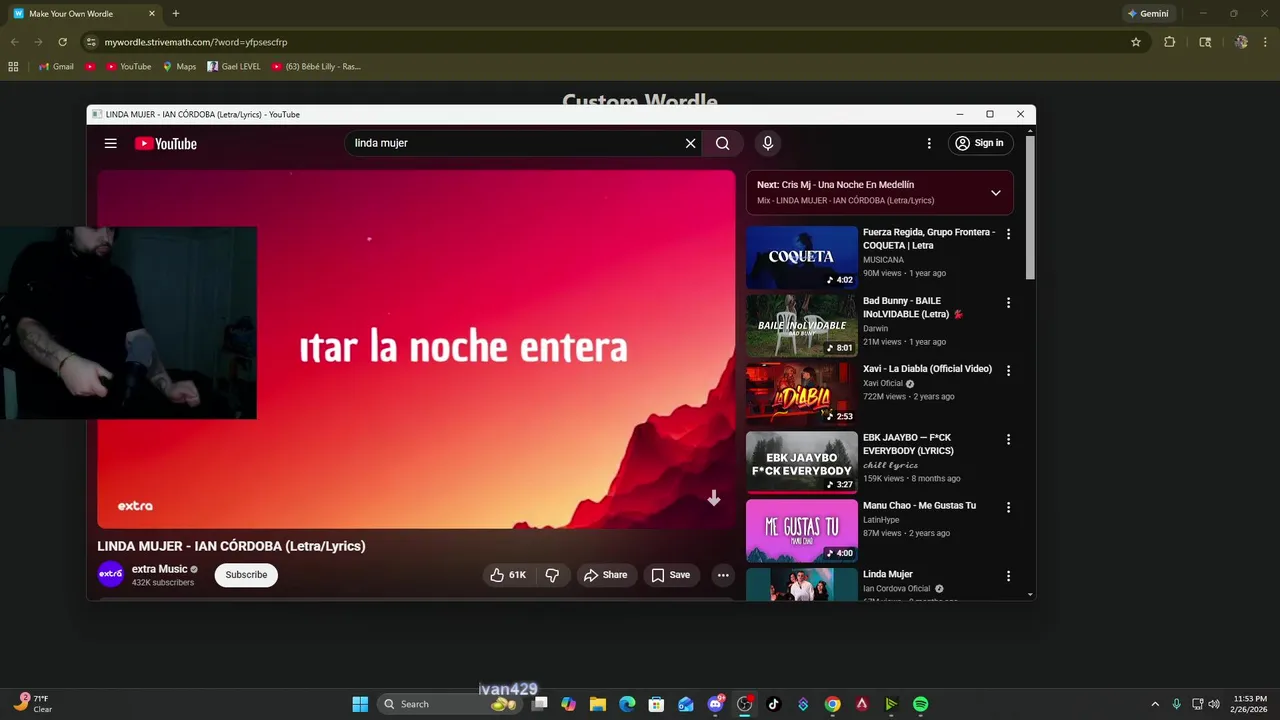Open the Bébé Lilly bookmark

pyautogui.click(x=316, y=67)
